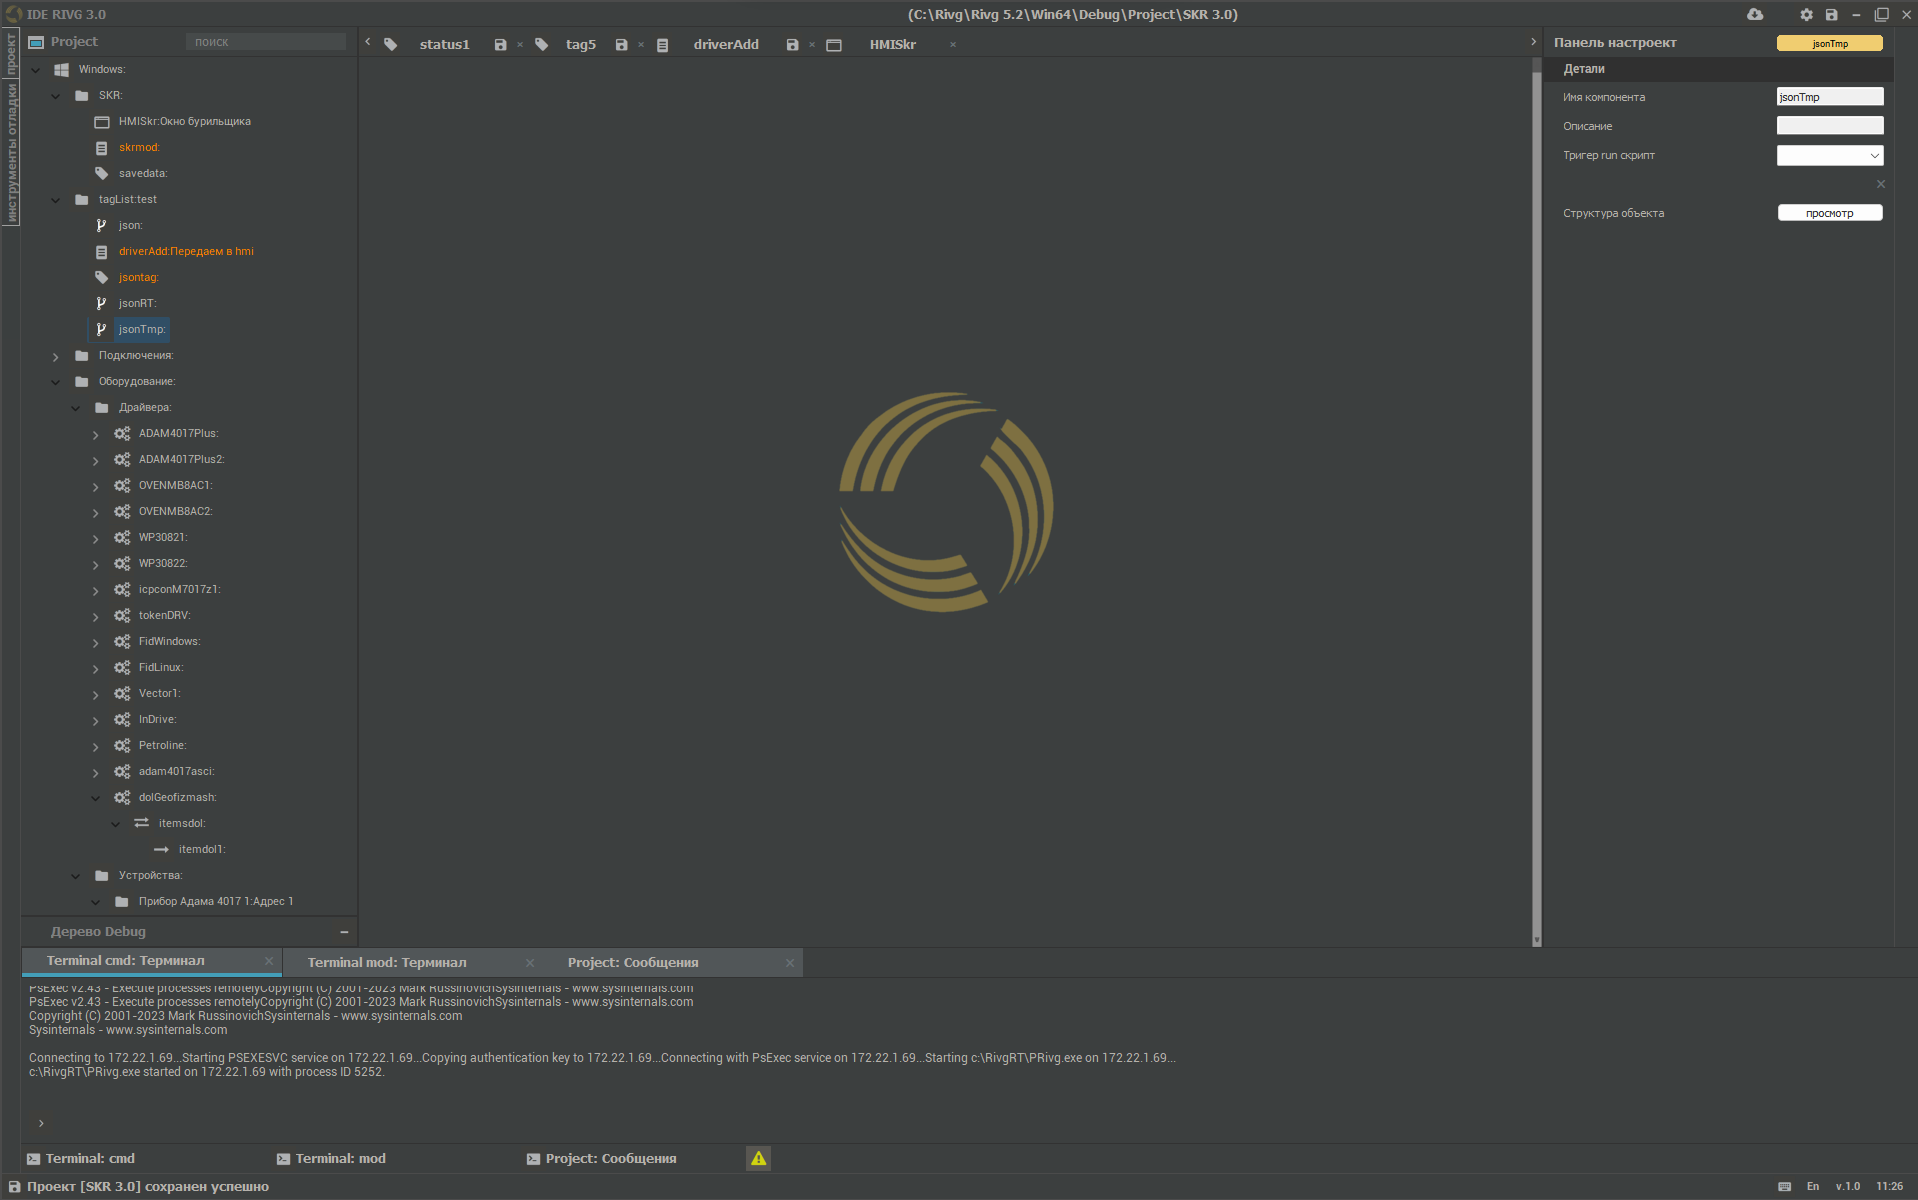Click the save icon on tag5 tab
Screen dimensions: 1918x1200
click(621, 45)
